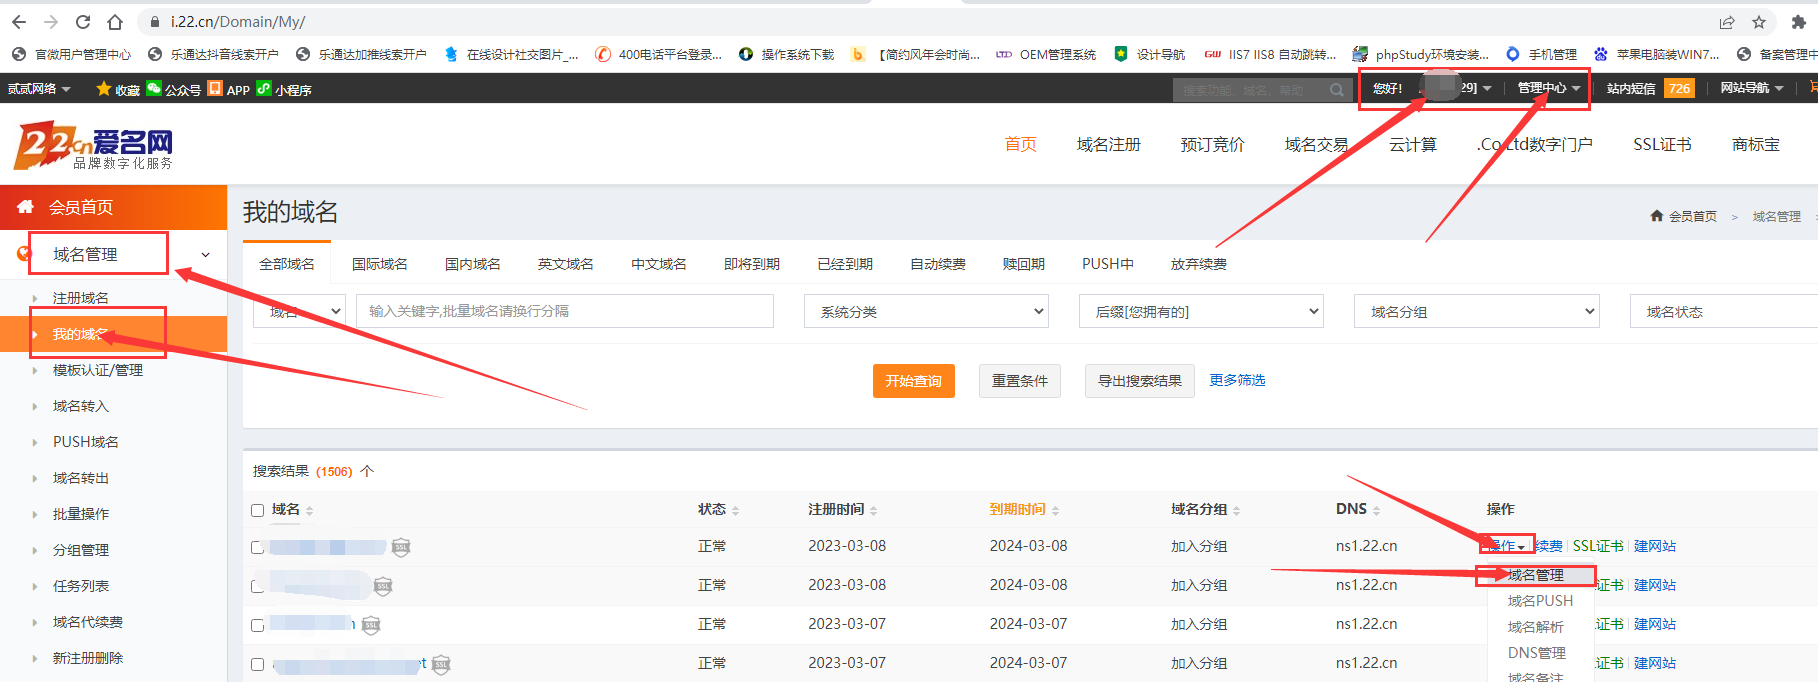Open the 系统分类 dropdown
Screen dimensions: 1818x682
tap(926, 311)
